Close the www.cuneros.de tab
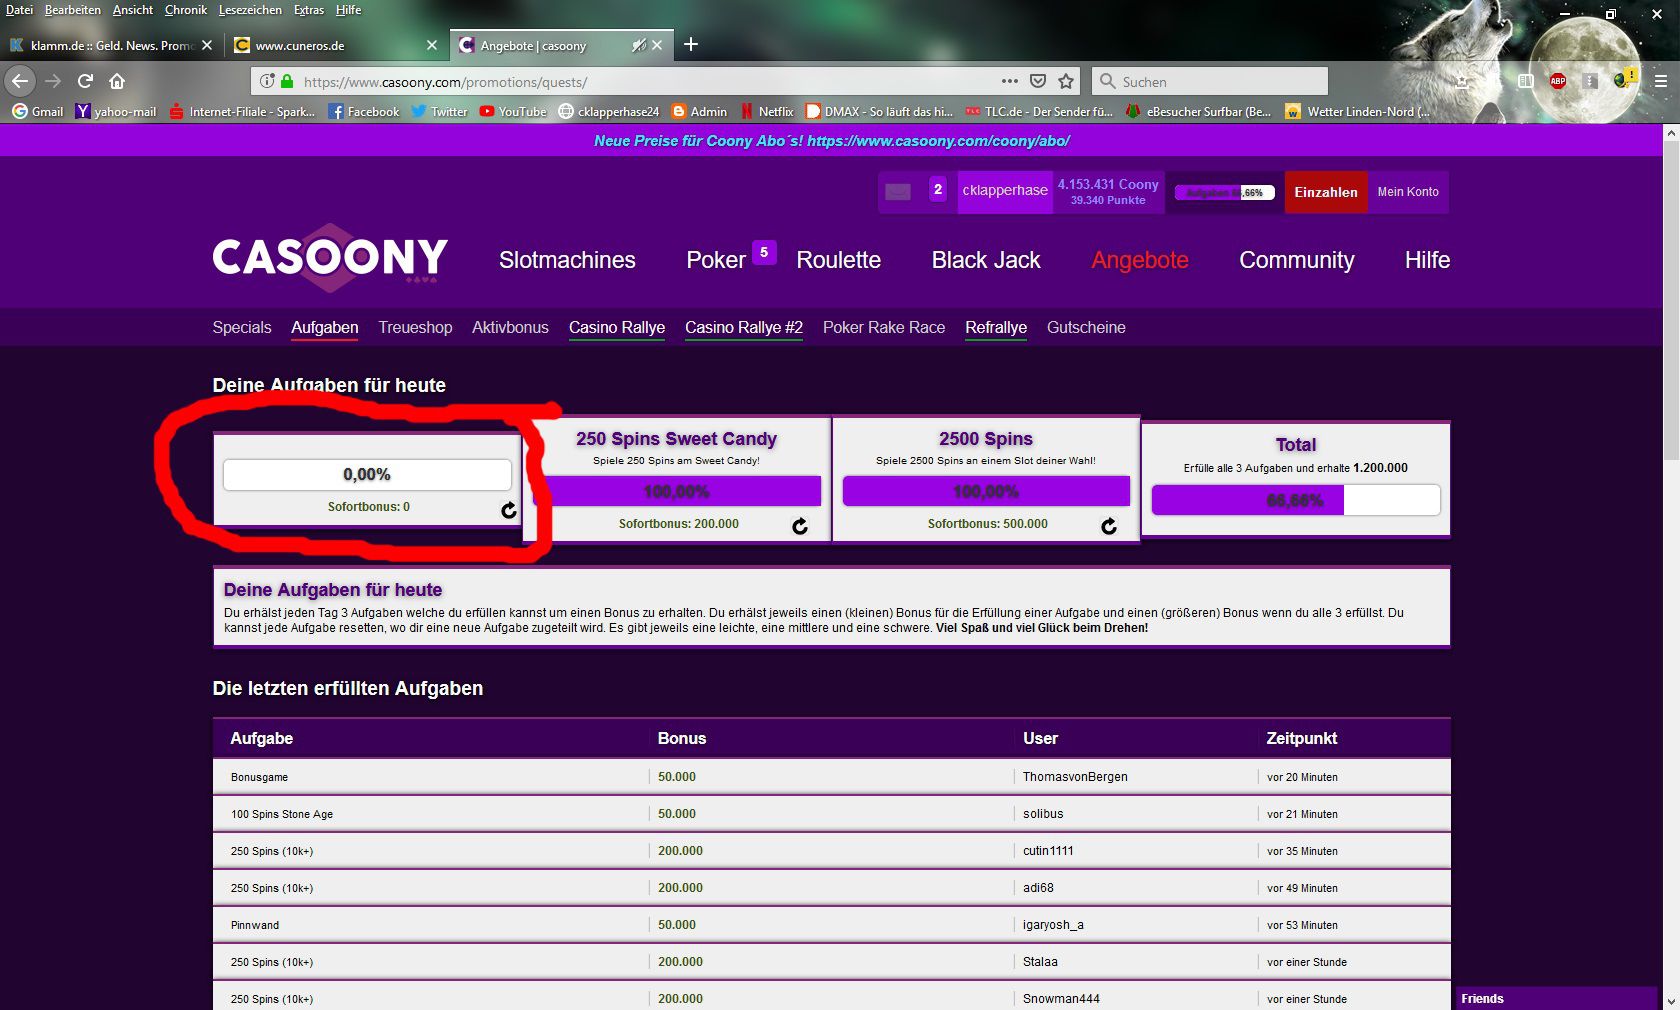The image size is (1680, 1010). tap(432, 45)
